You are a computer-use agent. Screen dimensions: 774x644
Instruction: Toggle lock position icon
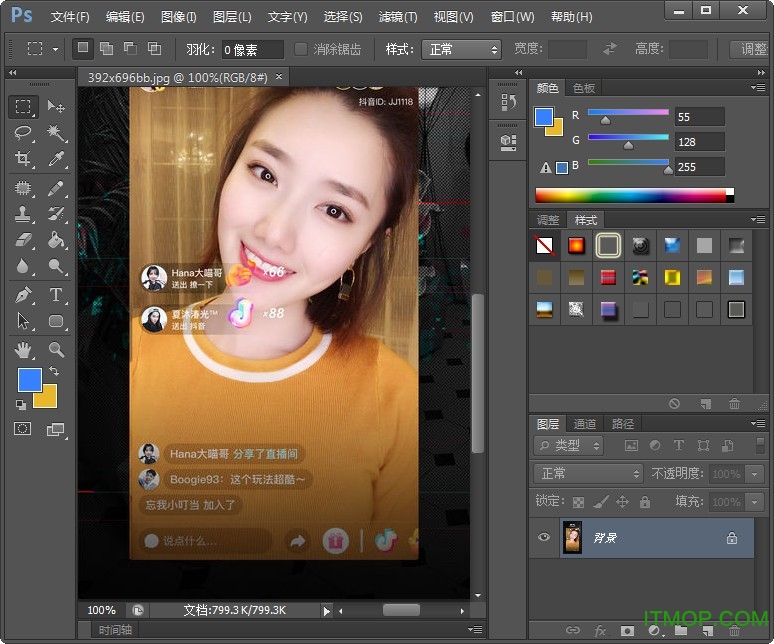(x=622, y=502)
